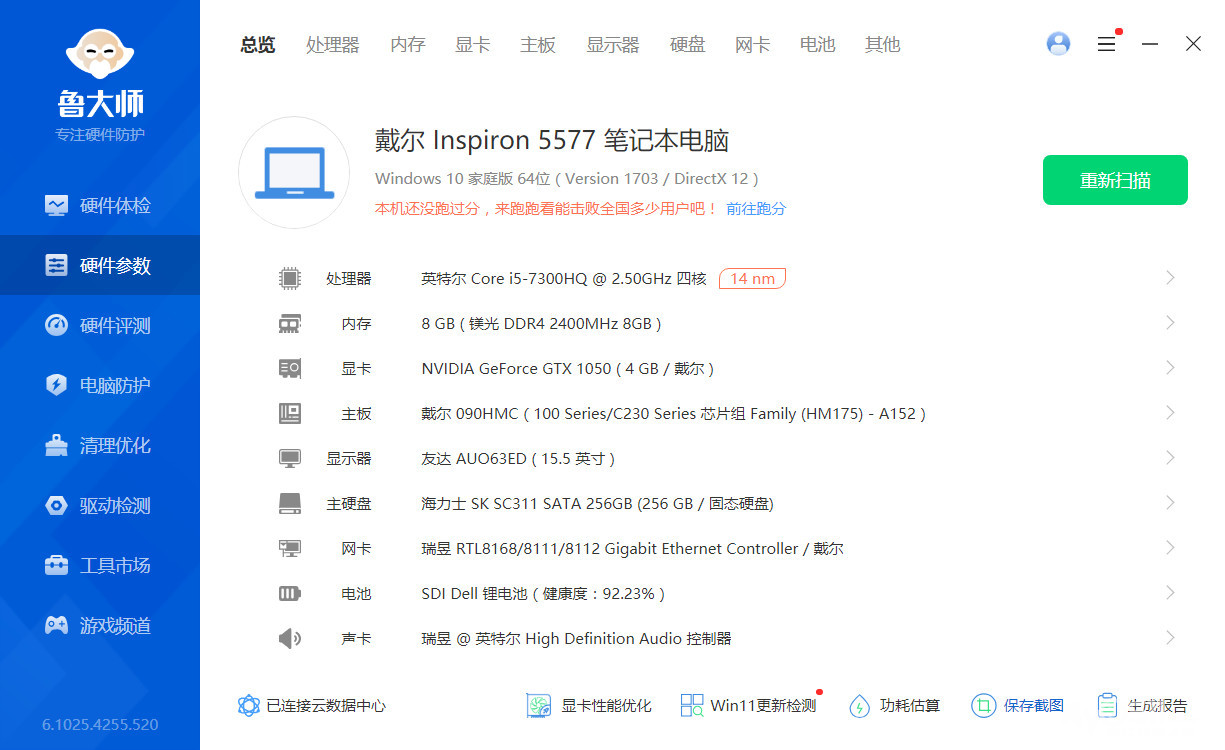This screenshot has height=750, width=1225.
Task: Open the 清理优化 cleanup icon
Action: point(56,445)
